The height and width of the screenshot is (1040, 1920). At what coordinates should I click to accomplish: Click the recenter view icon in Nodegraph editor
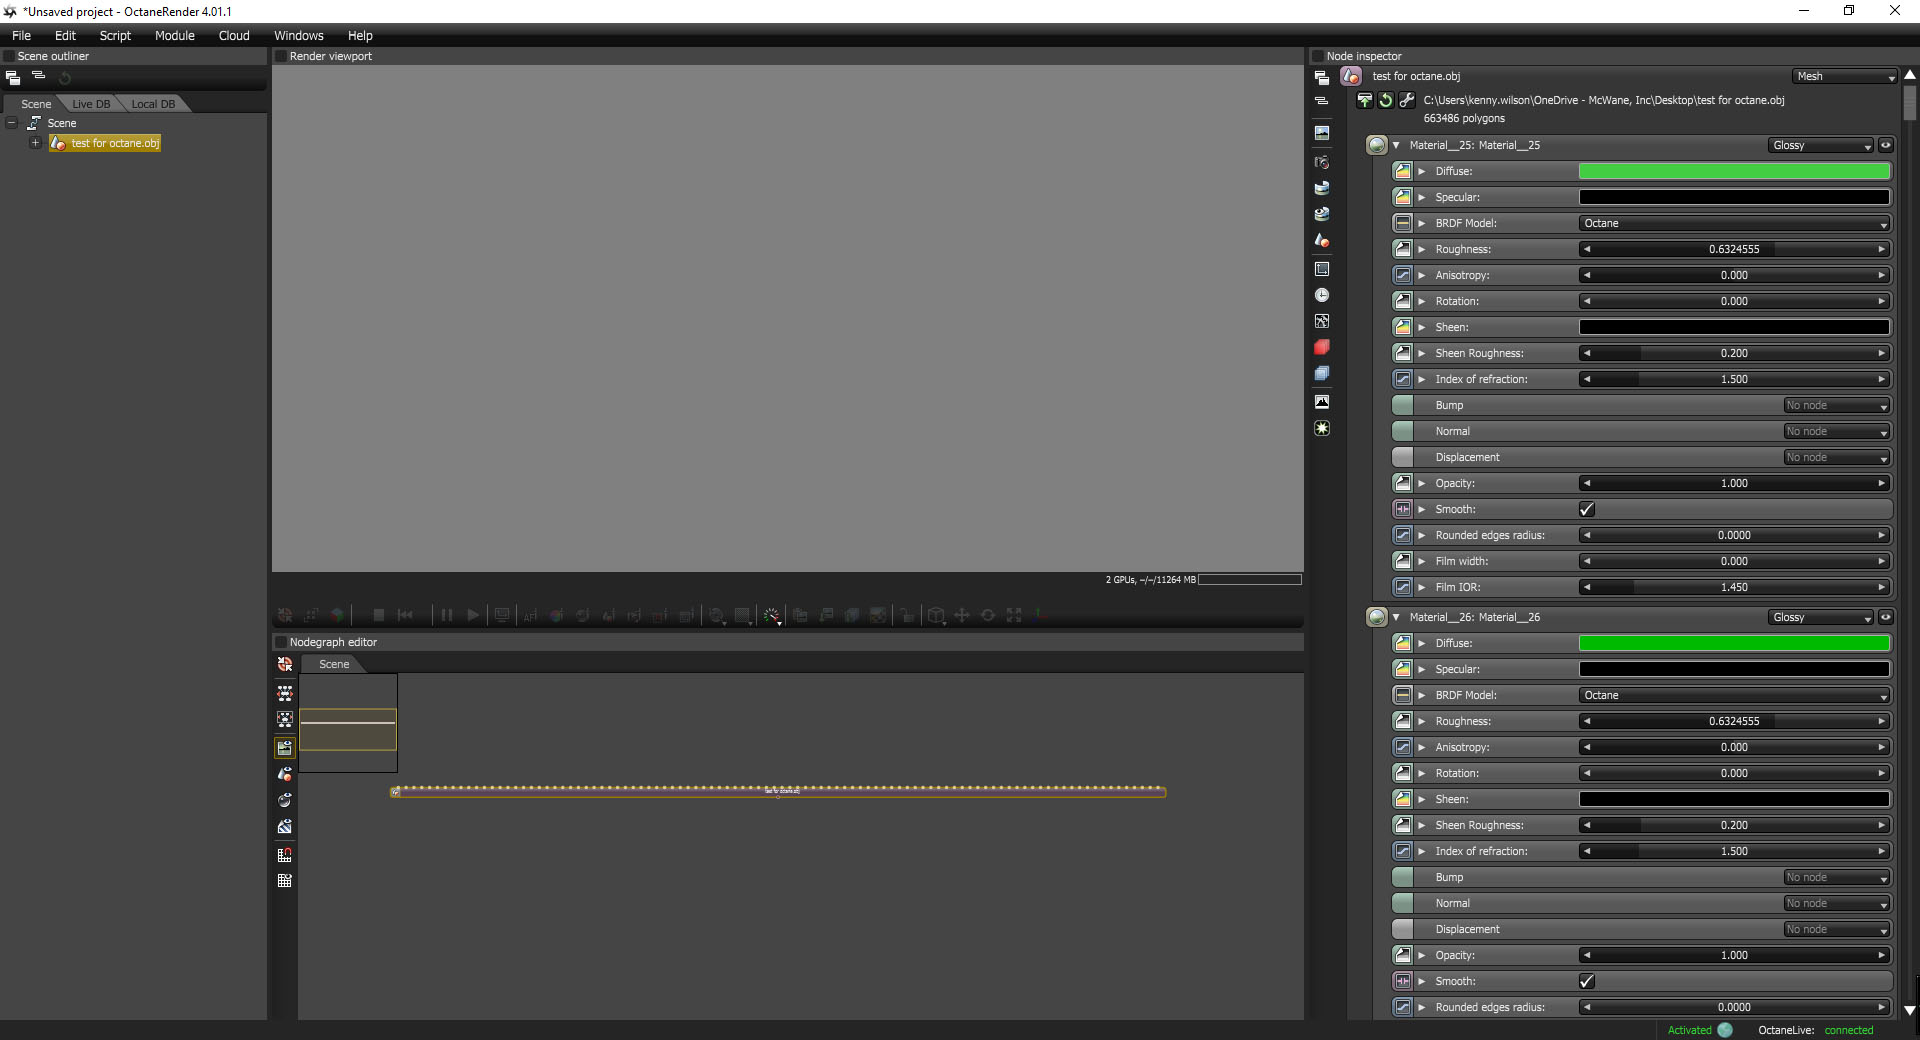point(285,664)
